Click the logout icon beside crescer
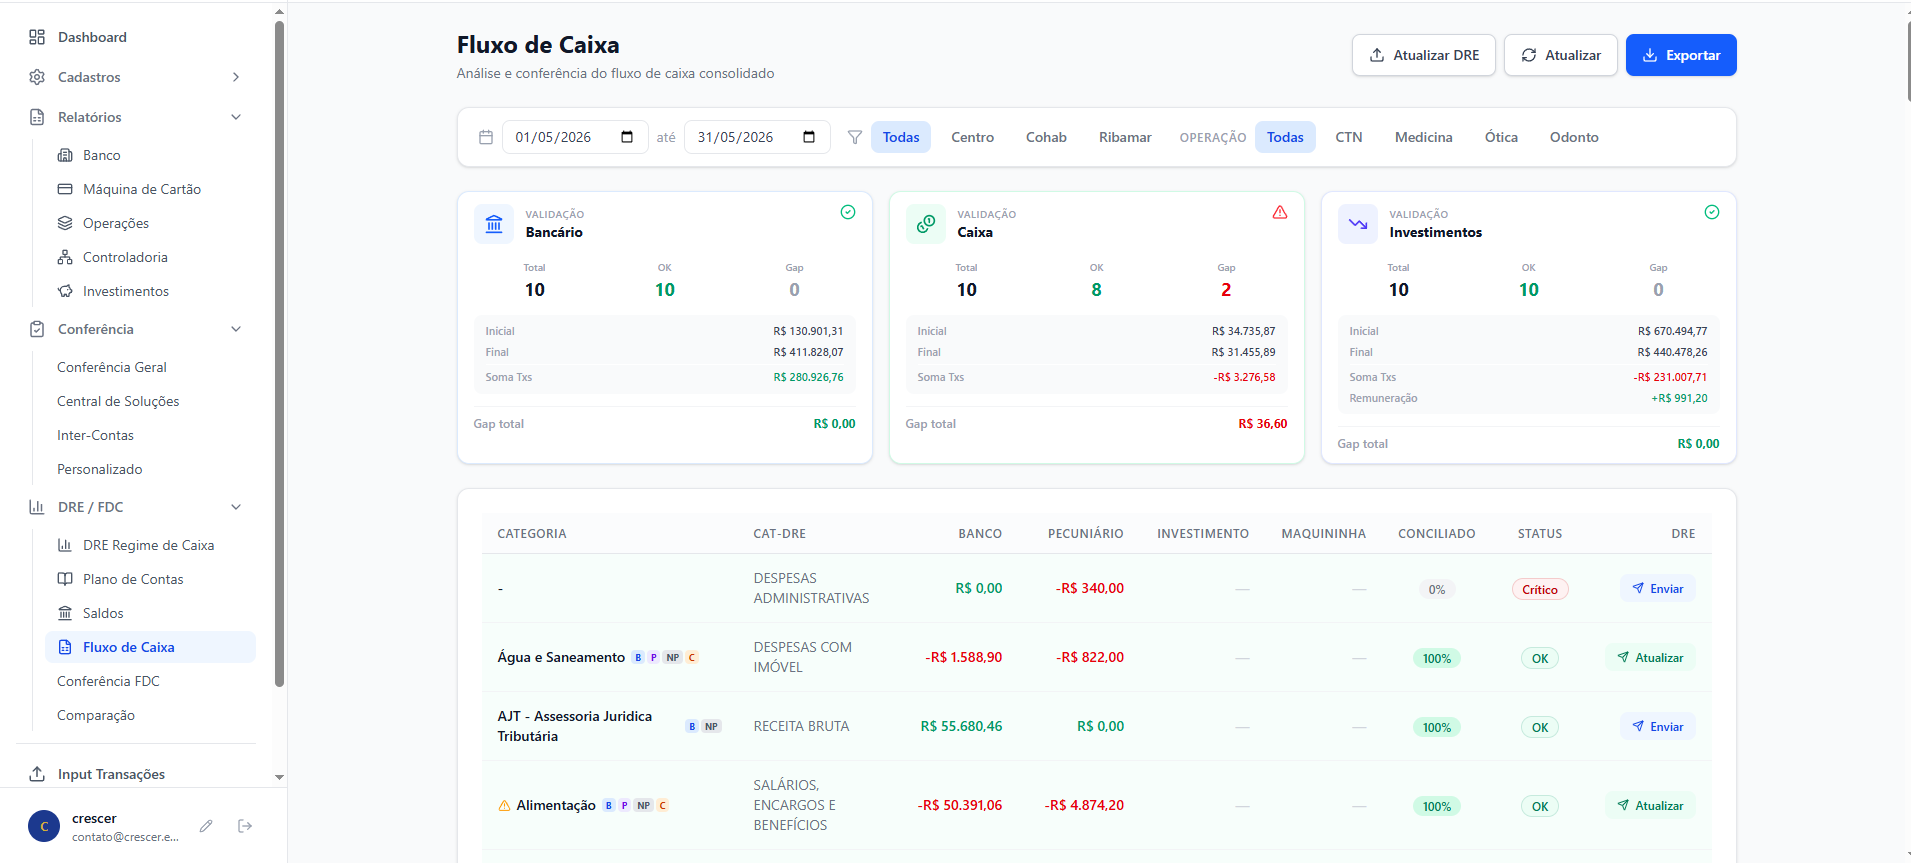The height and width of the screenshot is (863, 1911). coord(245,826)
